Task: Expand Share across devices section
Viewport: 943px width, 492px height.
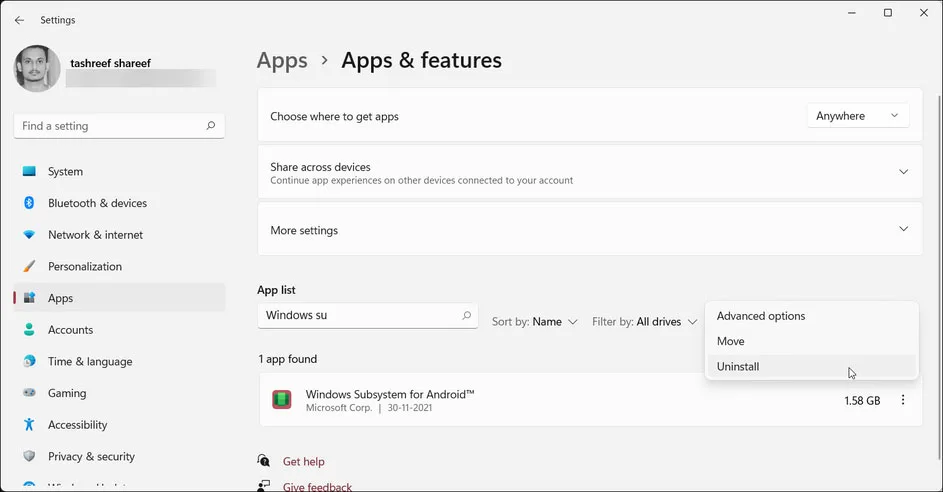Action: [590, 172]
